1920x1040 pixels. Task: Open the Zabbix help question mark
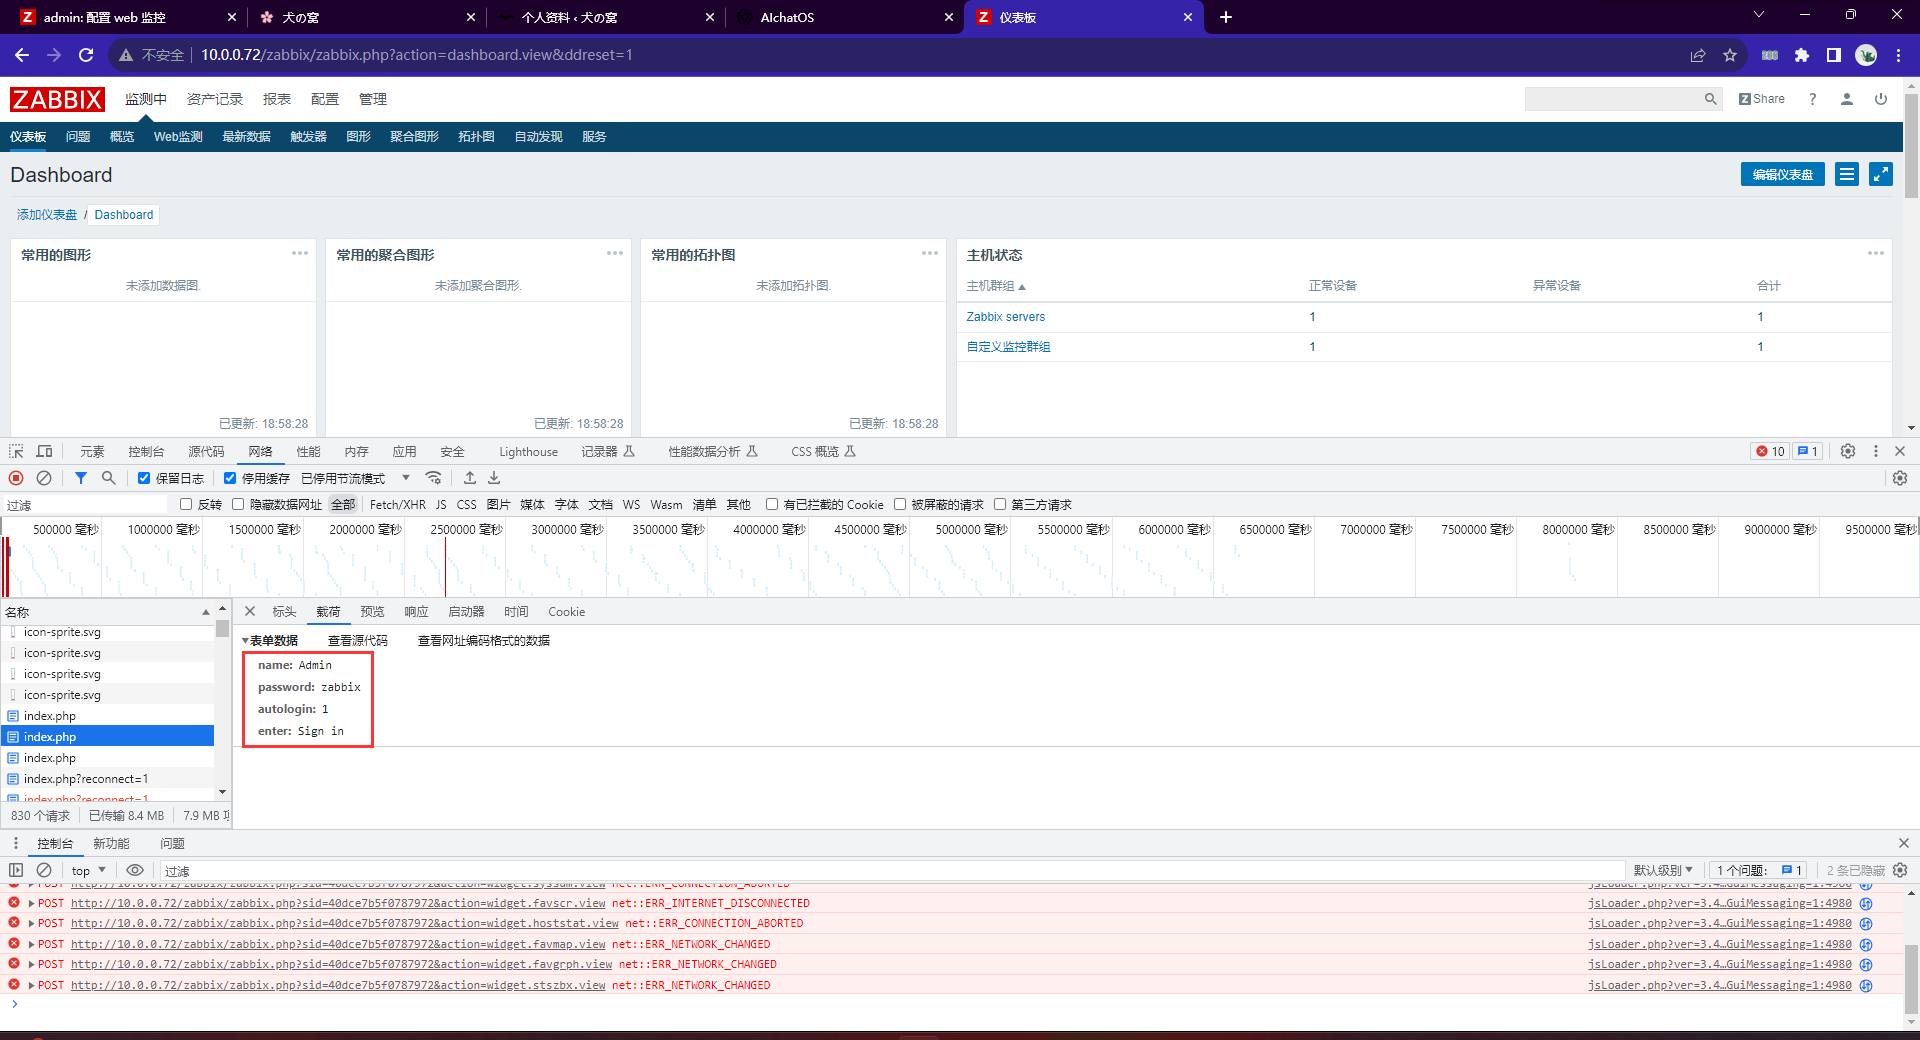point(1812,99)
